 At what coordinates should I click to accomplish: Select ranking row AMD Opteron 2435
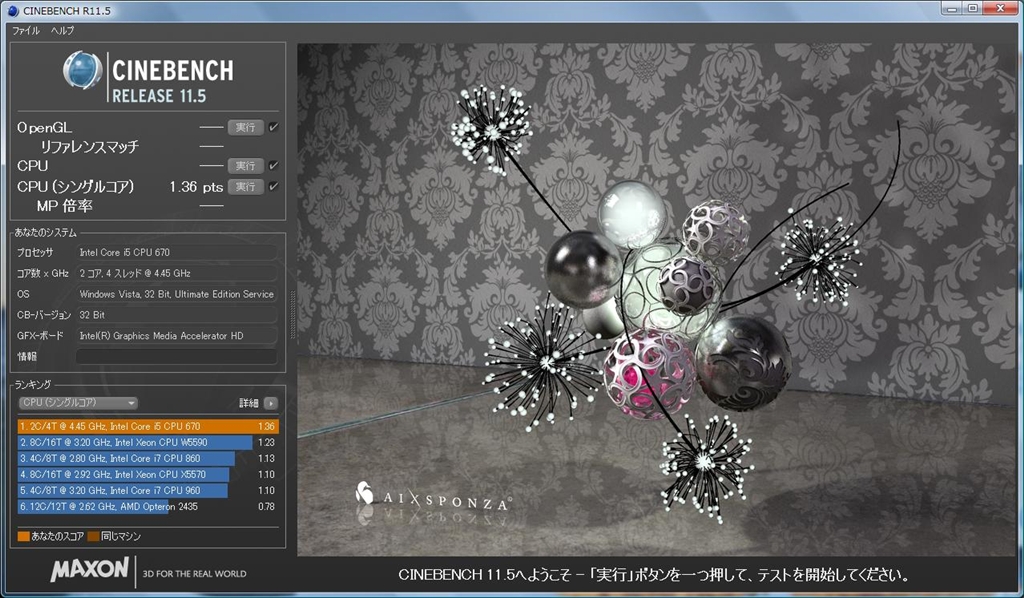(148, 507)
